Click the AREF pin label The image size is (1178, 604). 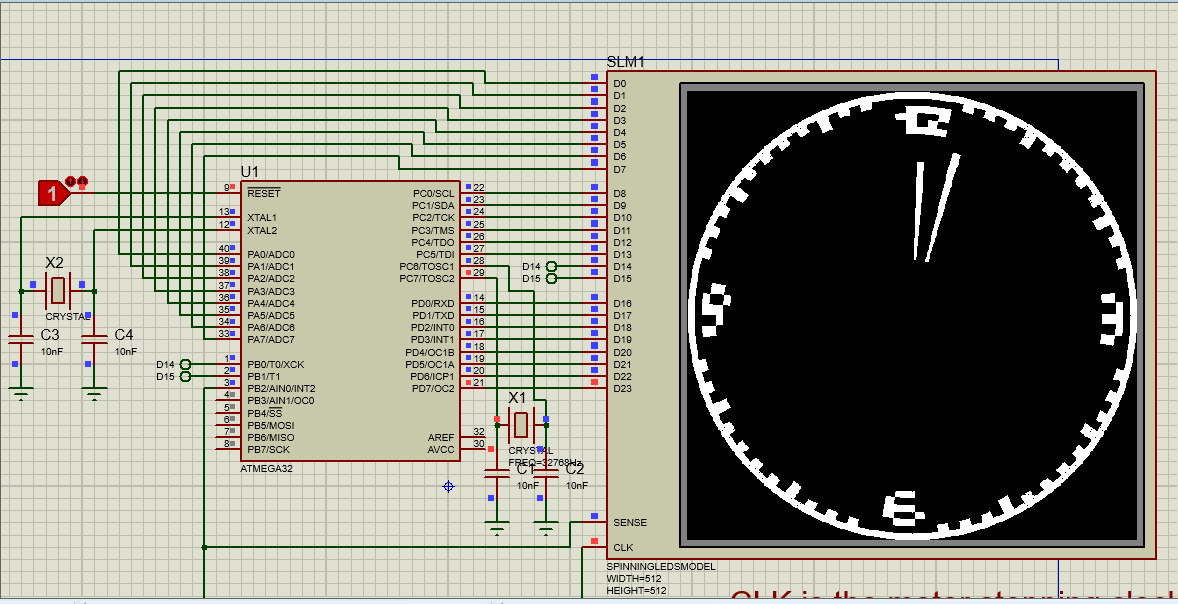click(441, 437)
